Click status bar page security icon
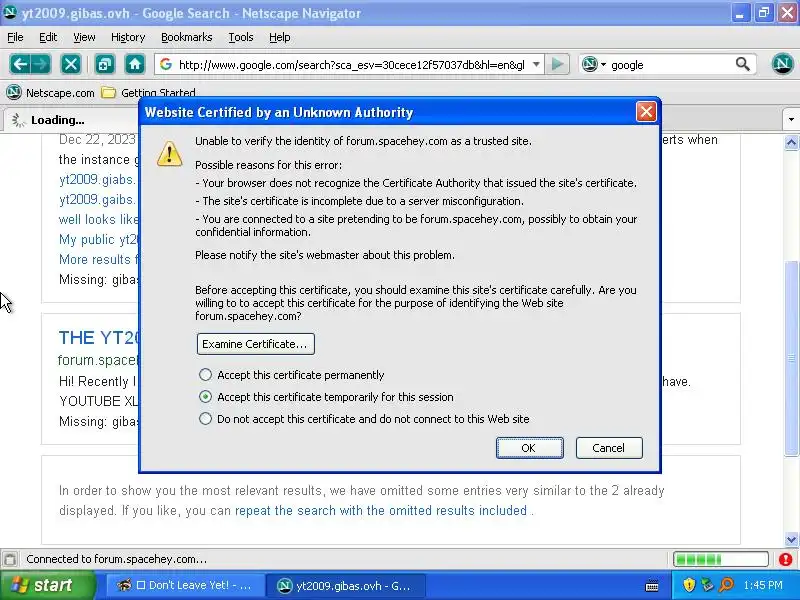The height and width of the screenshot is (600, 800). click(x=10, y=559)
